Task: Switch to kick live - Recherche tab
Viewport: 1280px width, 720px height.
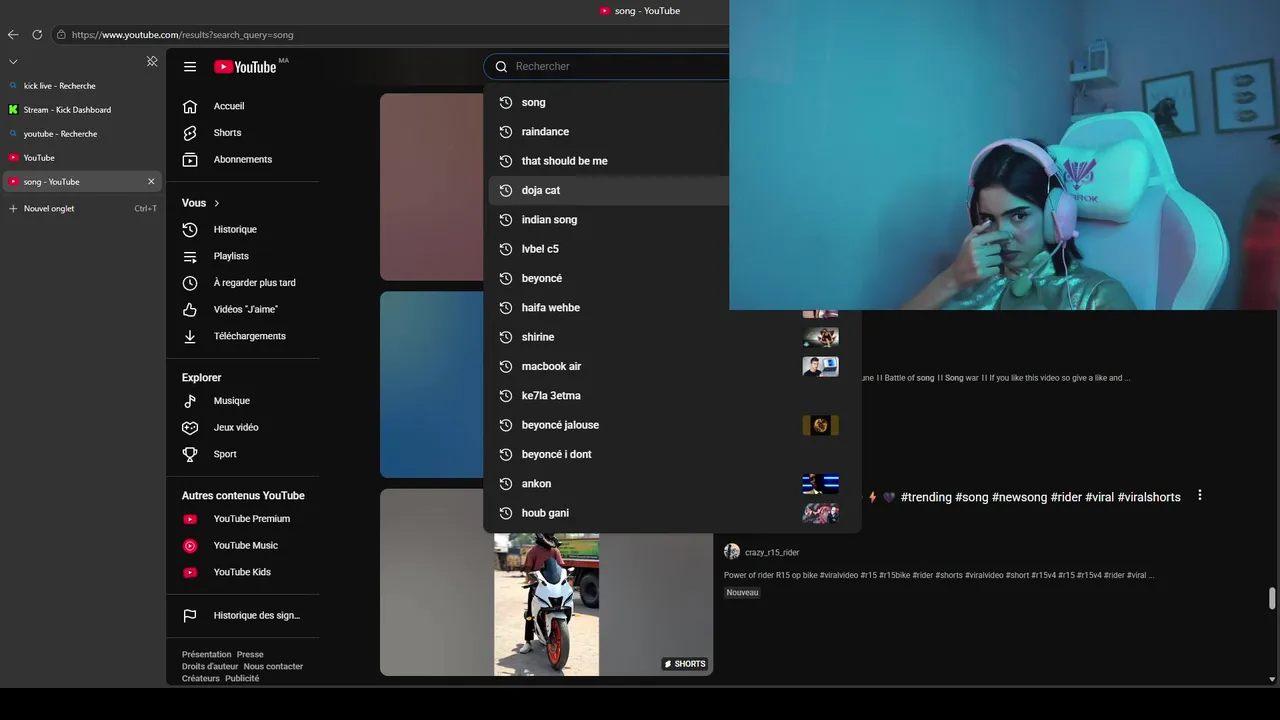Action: coord(82,86)
